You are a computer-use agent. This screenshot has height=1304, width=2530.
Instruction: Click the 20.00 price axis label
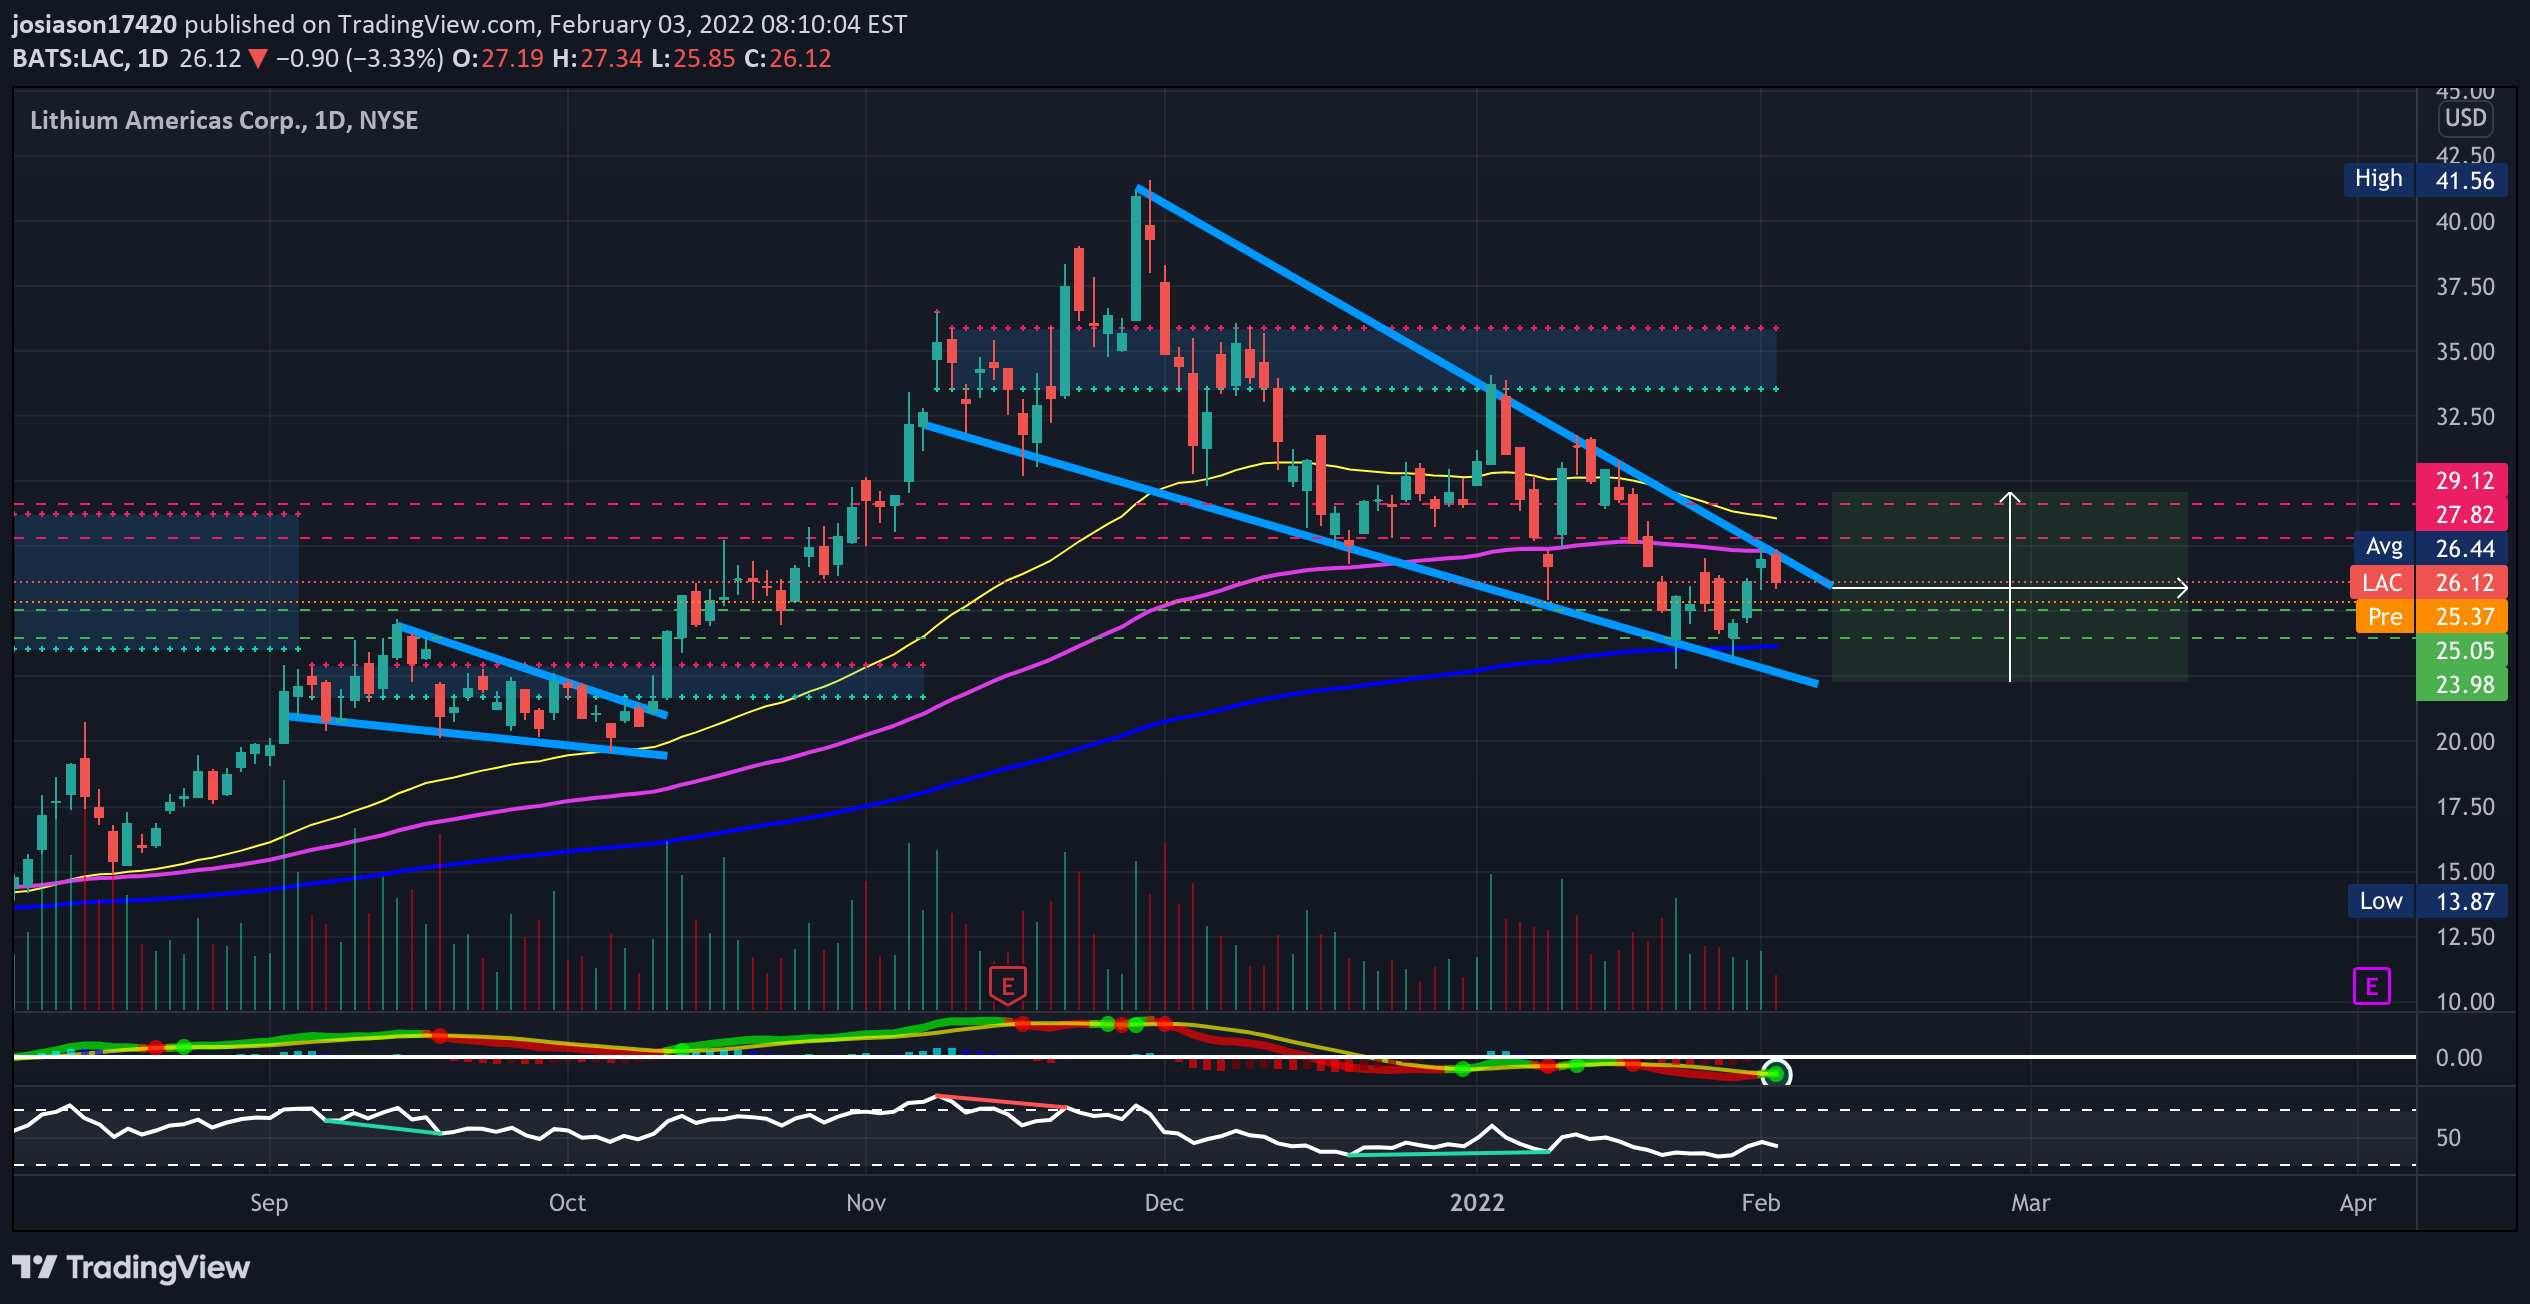pyautogui.click(x=2465, y=741)
